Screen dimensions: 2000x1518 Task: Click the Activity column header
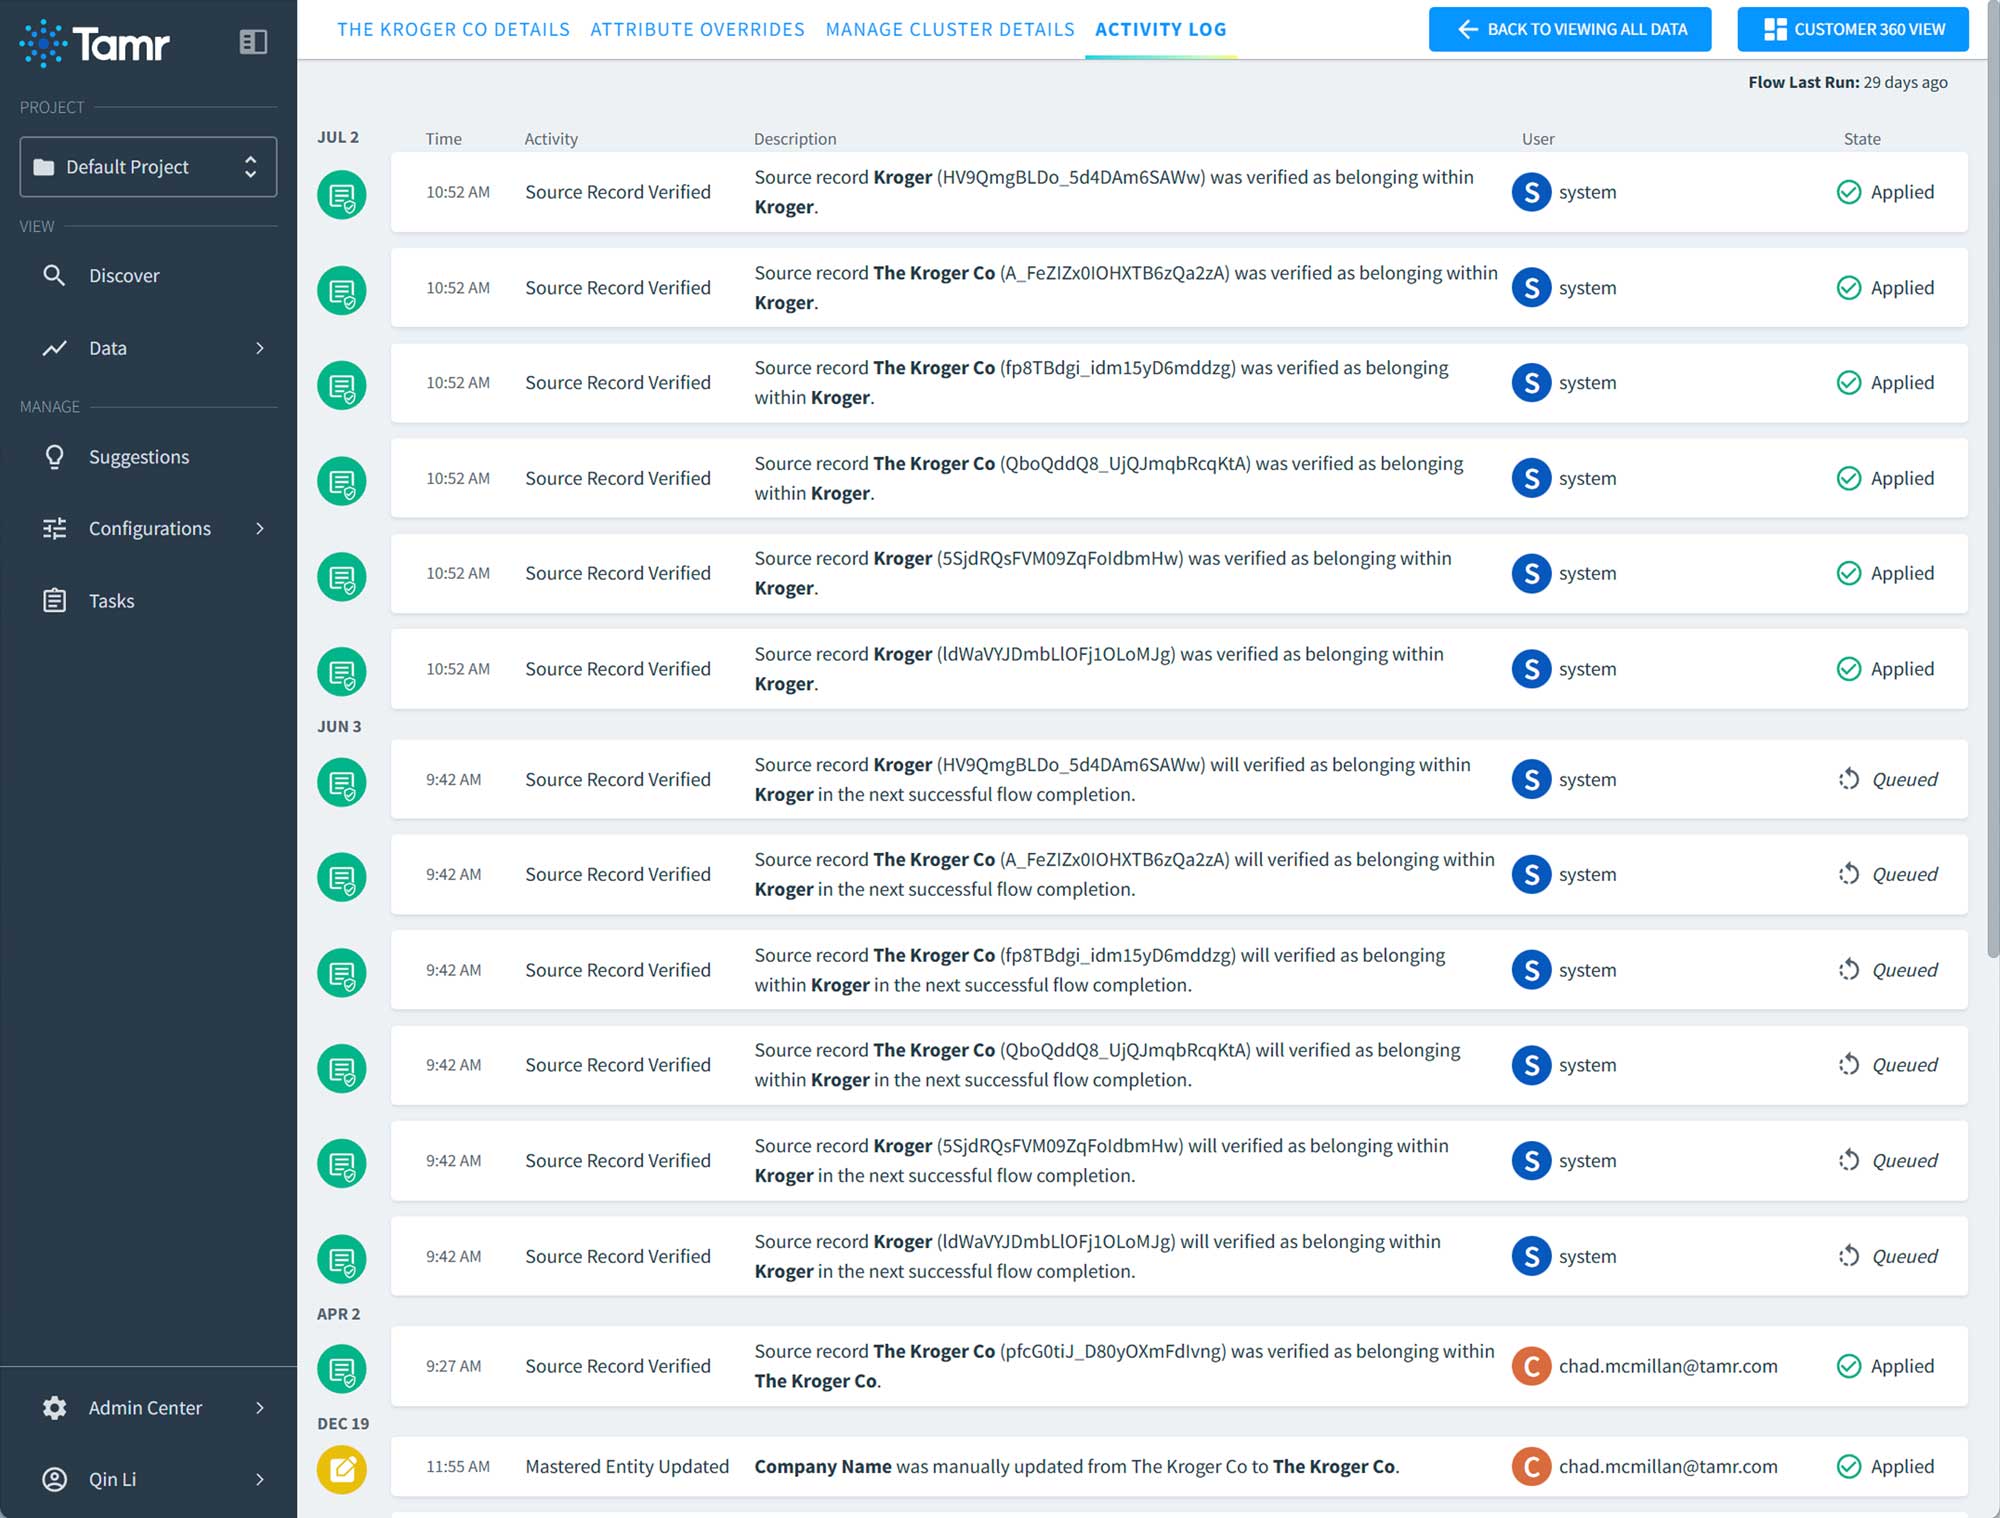(551, 139)
